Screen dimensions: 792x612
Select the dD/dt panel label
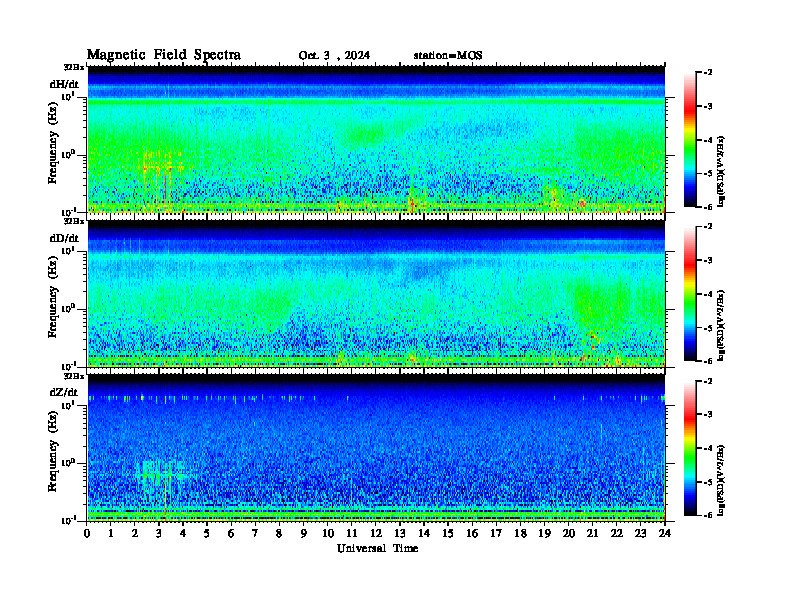[x=64, y=238]
